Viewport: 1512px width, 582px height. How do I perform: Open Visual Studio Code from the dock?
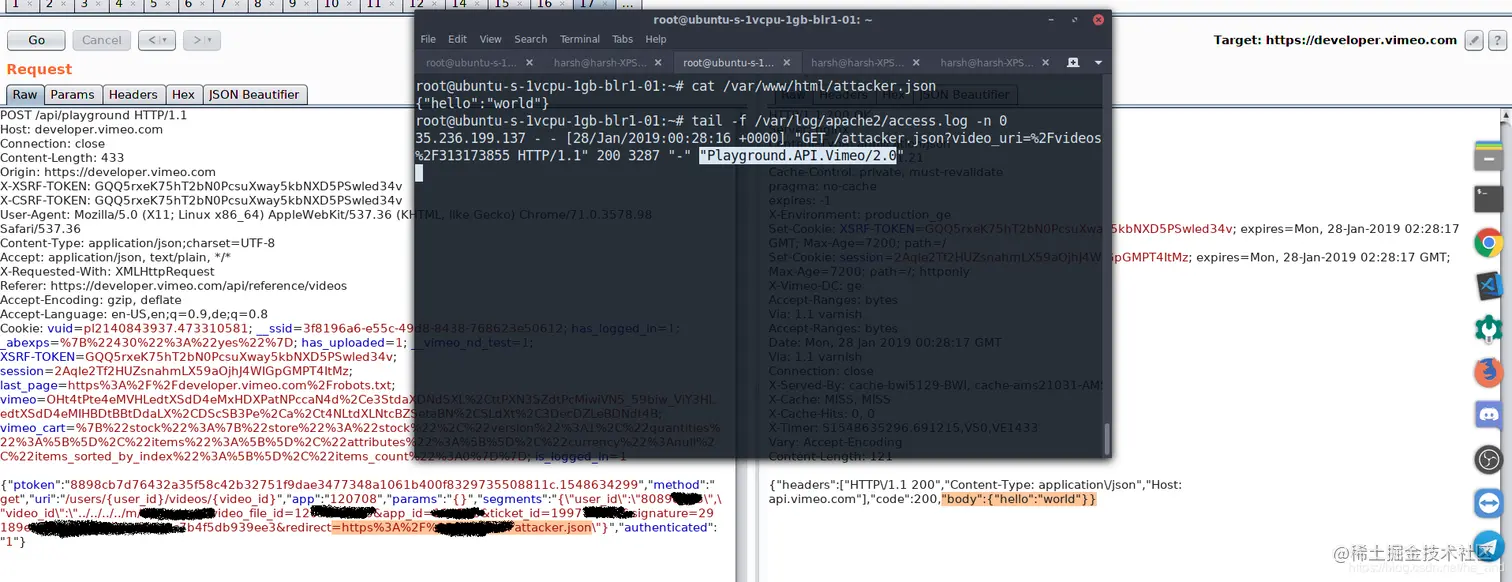click(x=1489, y=286)
